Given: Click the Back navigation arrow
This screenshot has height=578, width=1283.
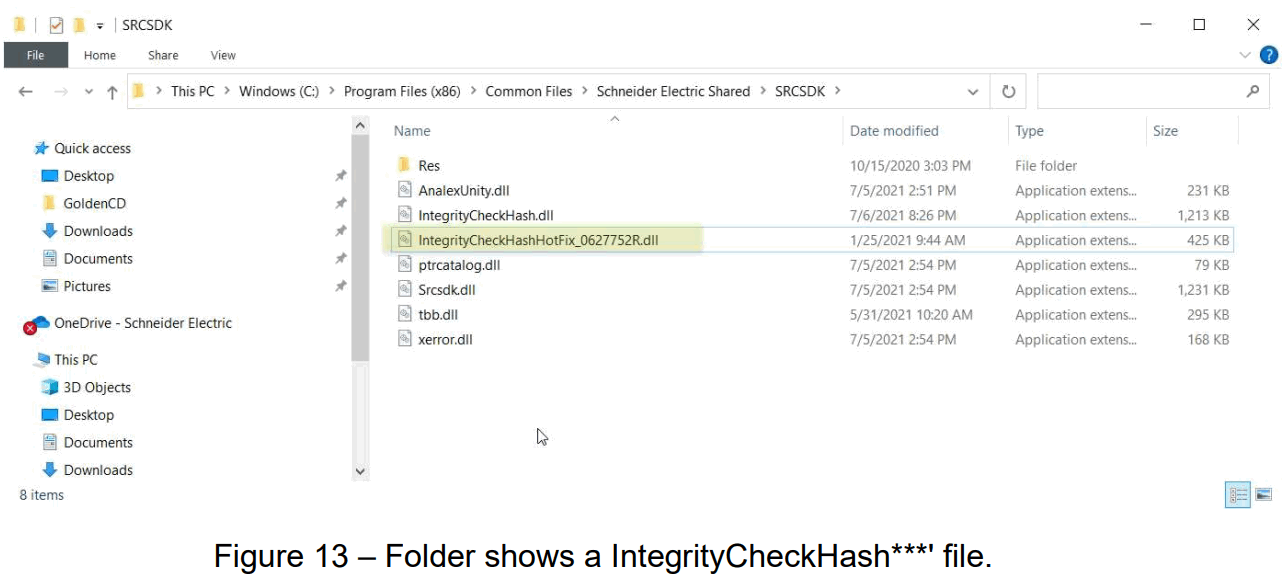Looking at the screenshot, I should pyautogui.click(x=26, y=91).
